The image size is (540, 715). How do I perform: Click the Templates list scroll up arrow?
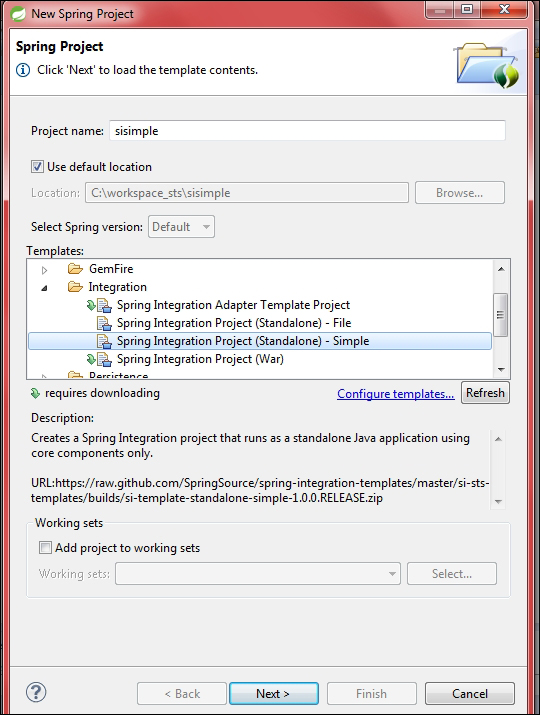501,269
